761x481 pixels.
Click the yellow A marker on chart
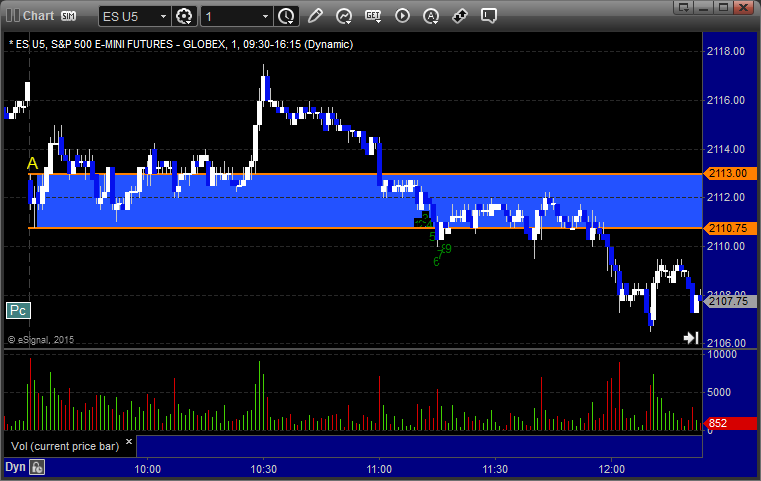tap(33, 163)
